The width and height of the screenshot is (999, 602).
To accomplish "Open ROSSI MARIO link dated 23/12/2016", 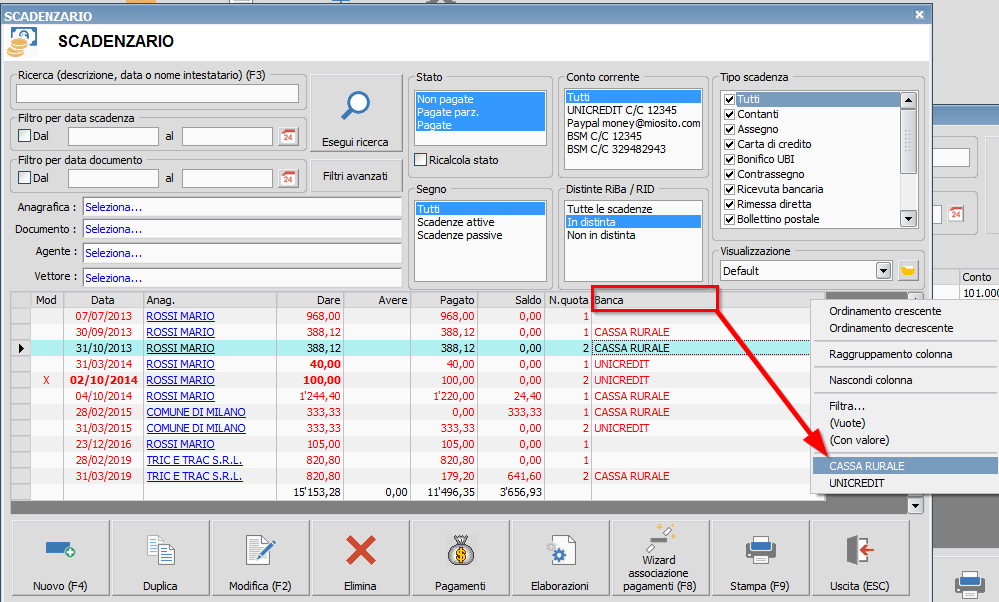I will (x=180, y=444).
